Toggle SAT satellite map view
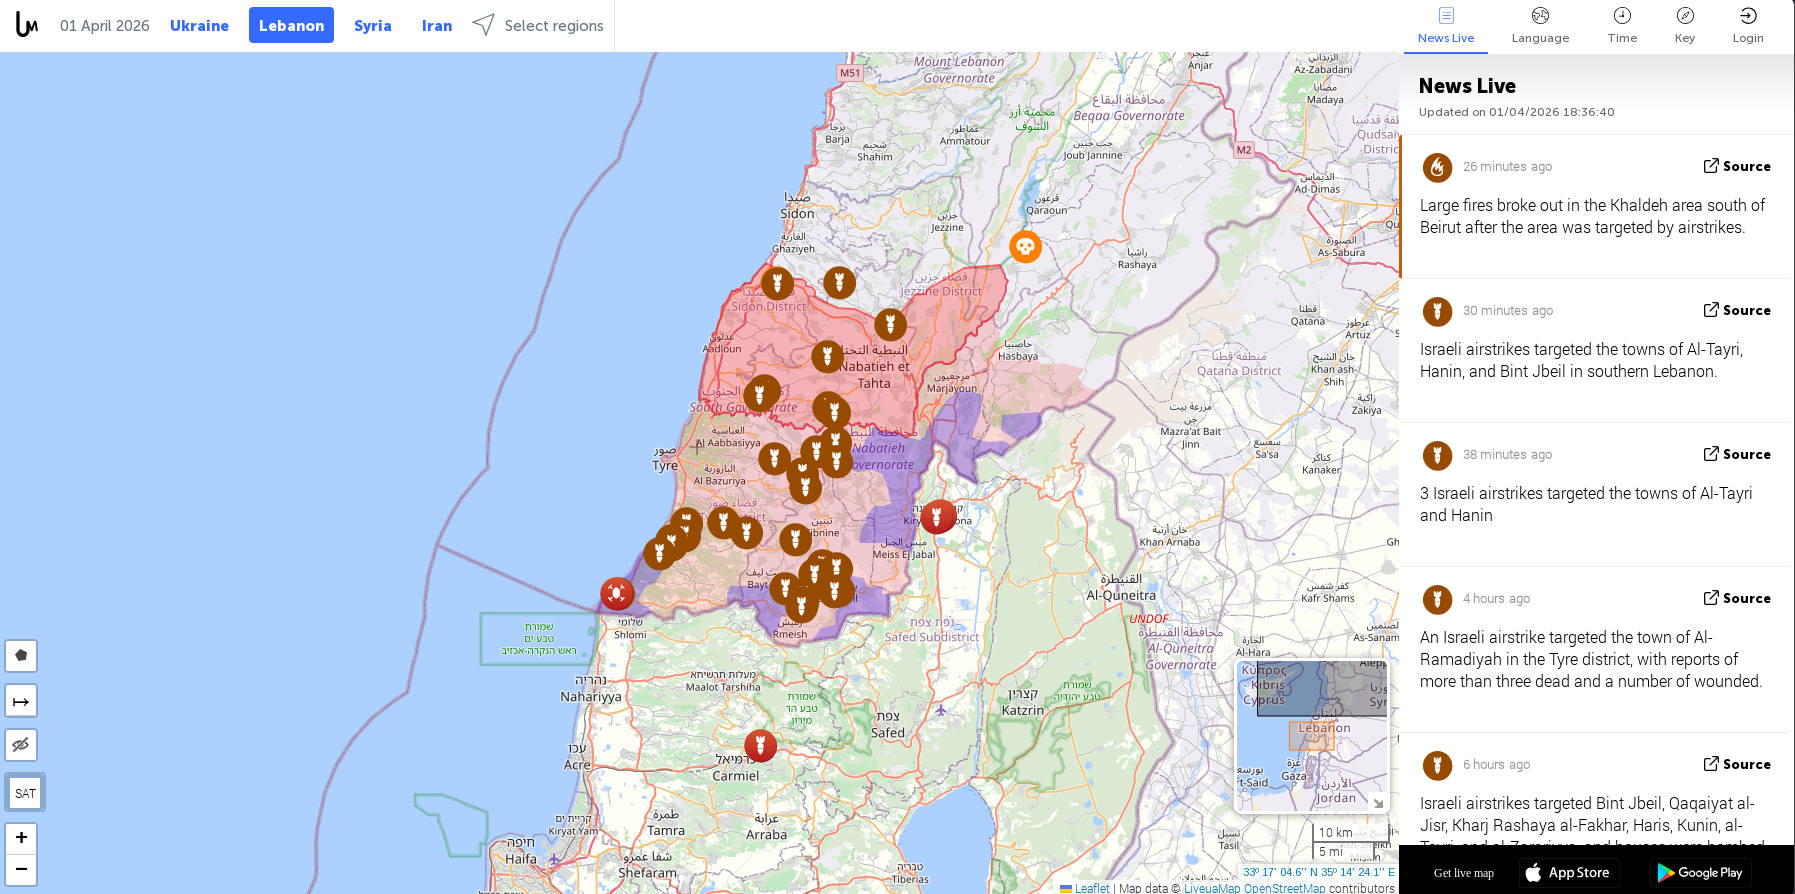This screenshot has width=1795, height=894. [x=25, y=793]
